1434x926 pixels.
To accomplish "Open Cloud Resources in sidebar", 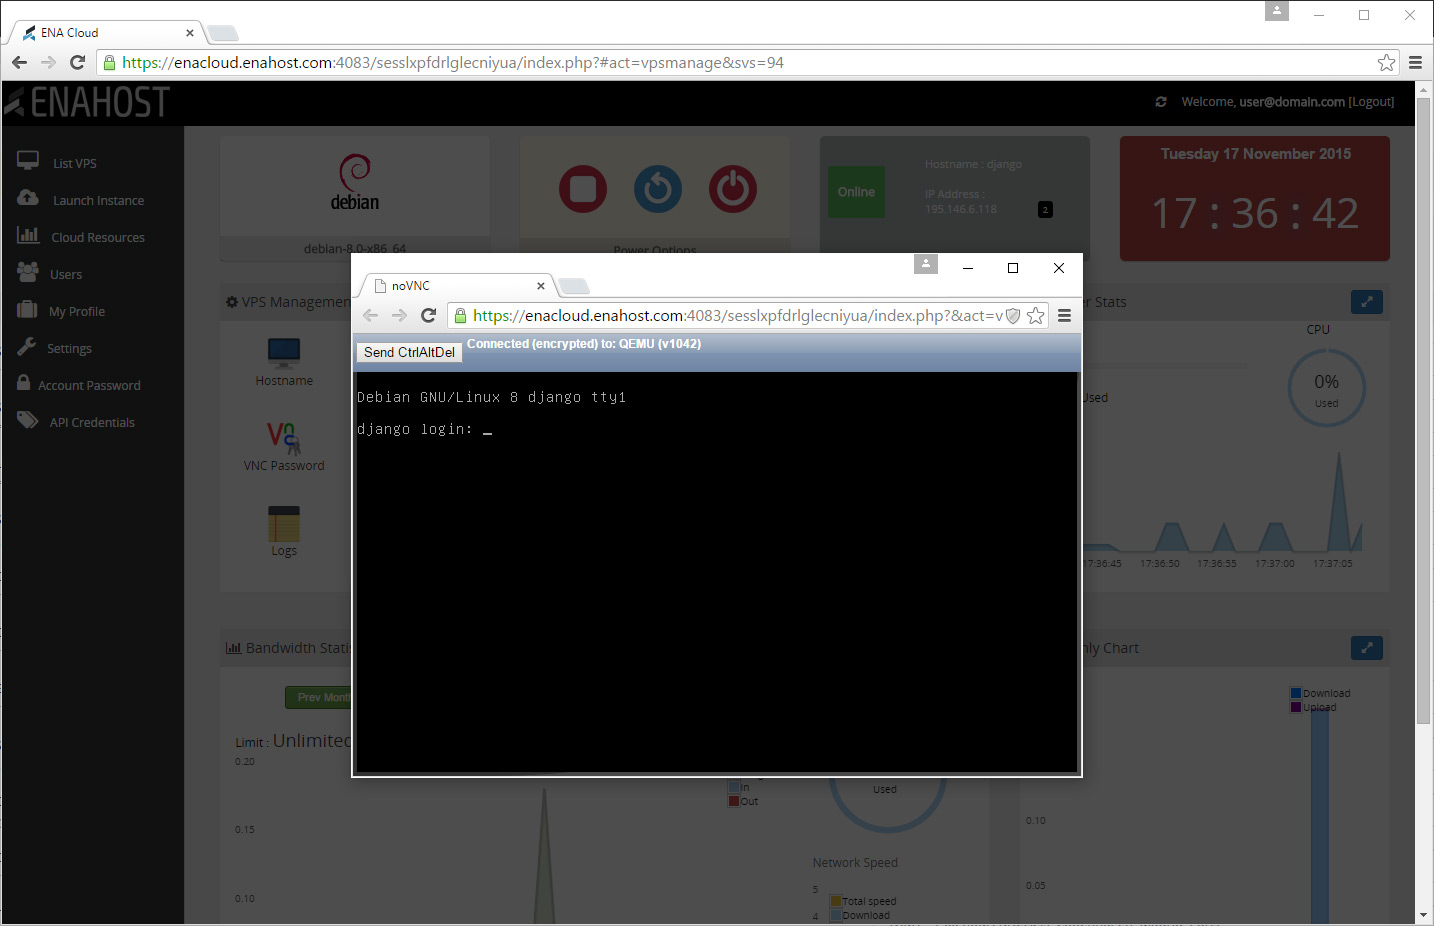I will tap(98, 237).
